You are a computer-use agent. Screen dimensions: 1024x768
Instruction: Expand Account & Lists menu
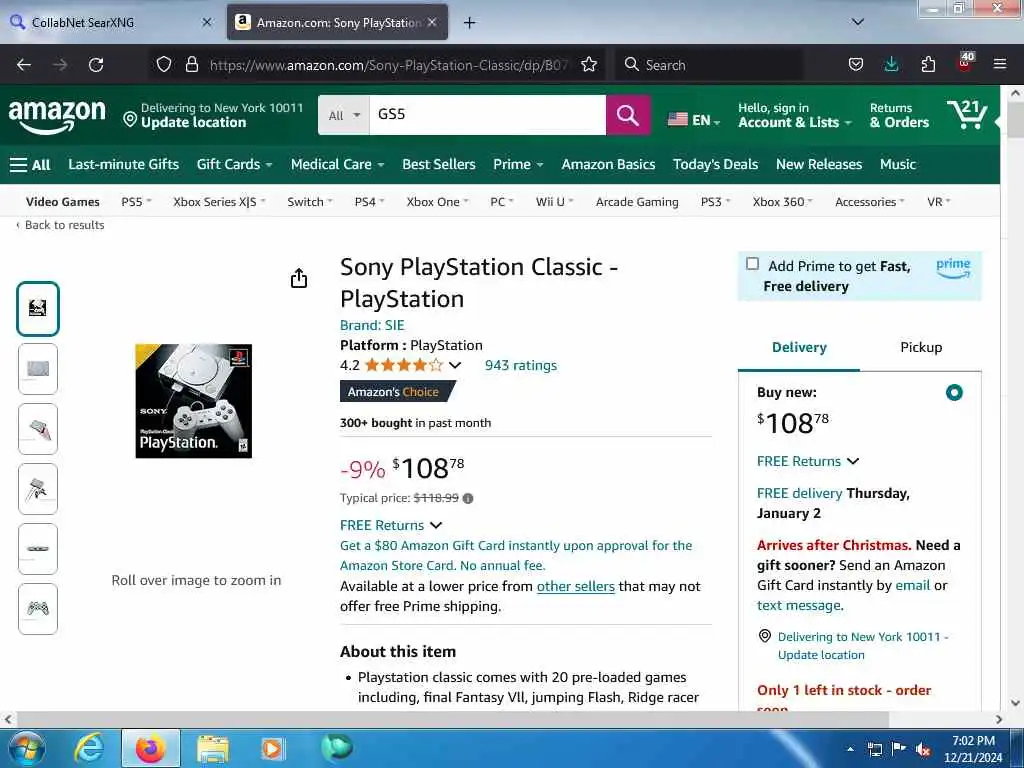[x=795, y=115]
